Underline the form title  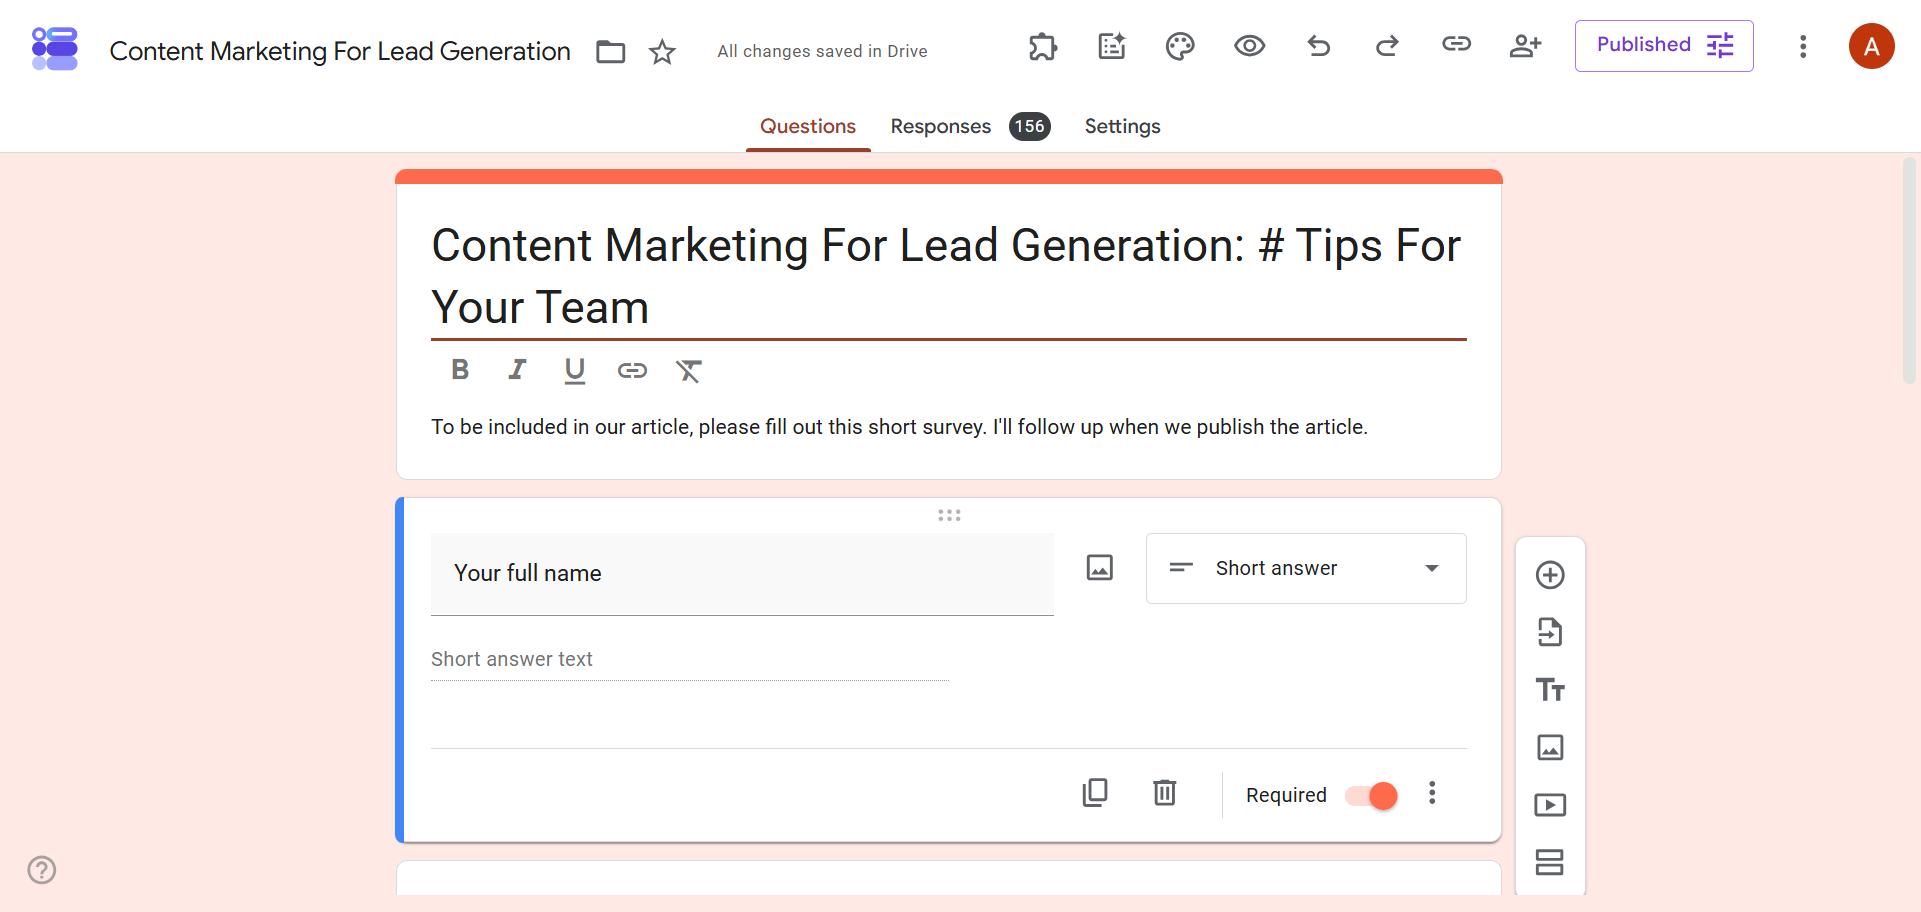pos(574,371)
